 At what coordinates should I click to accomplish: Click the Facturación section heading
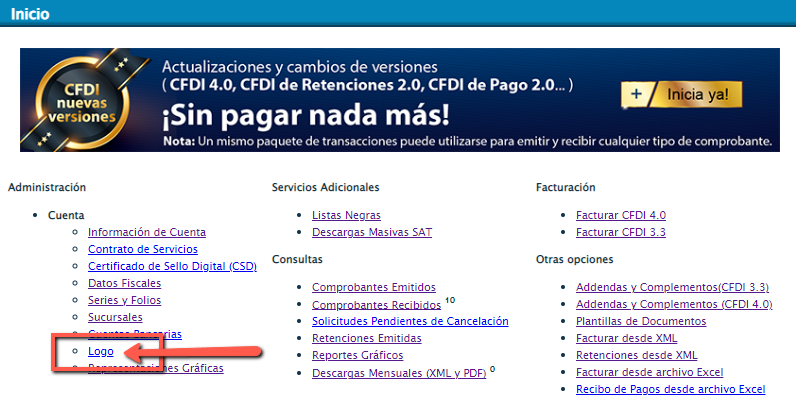click(566, 187)
